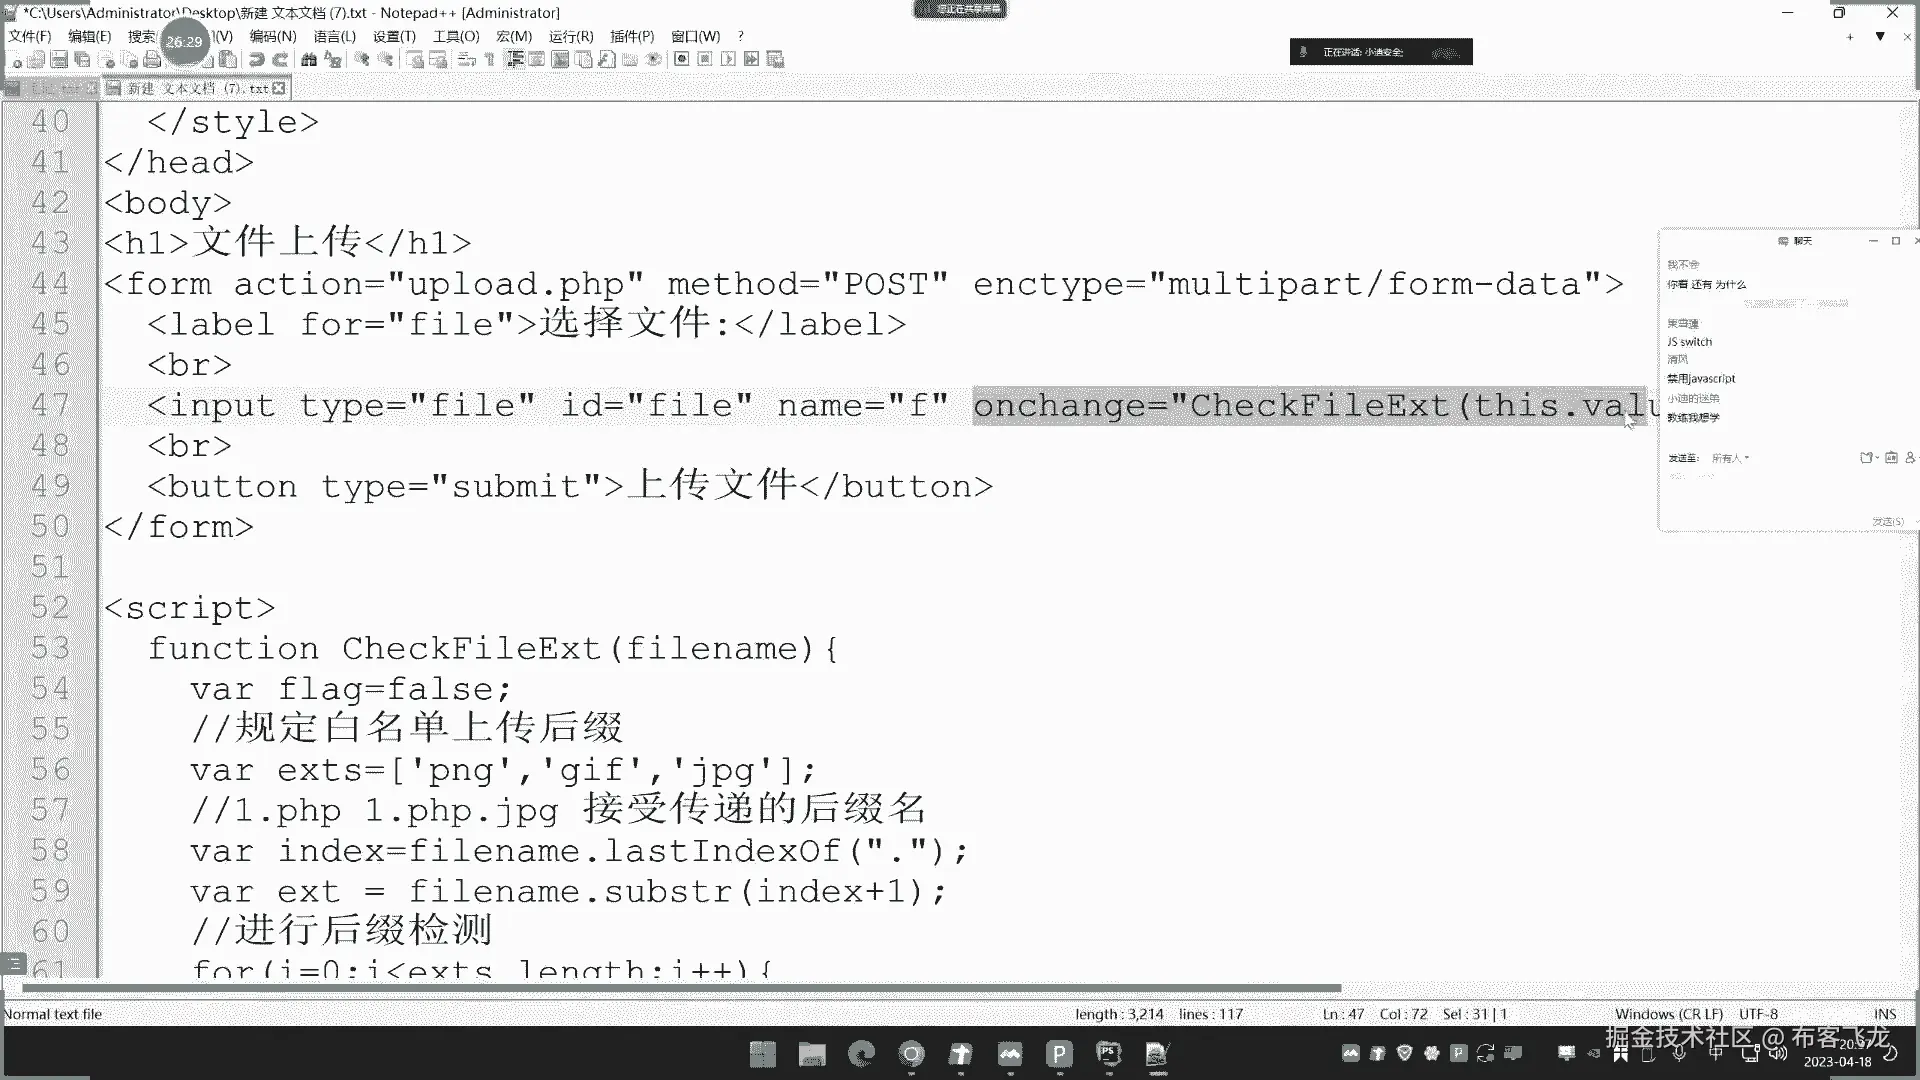1920x1080 pixels.
Task: Toggle word wrap toolbar button
Action: [x=466, y=60]
